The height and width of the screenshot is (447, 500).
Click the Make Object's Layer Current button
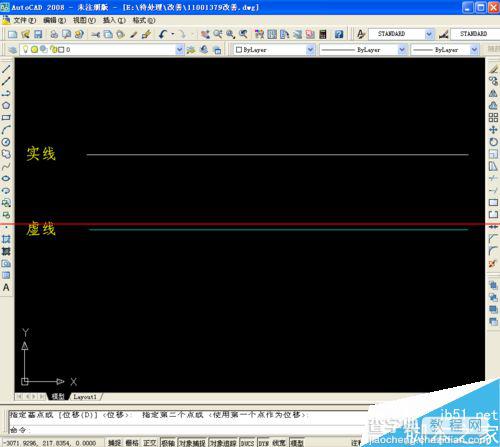(191, 50)
